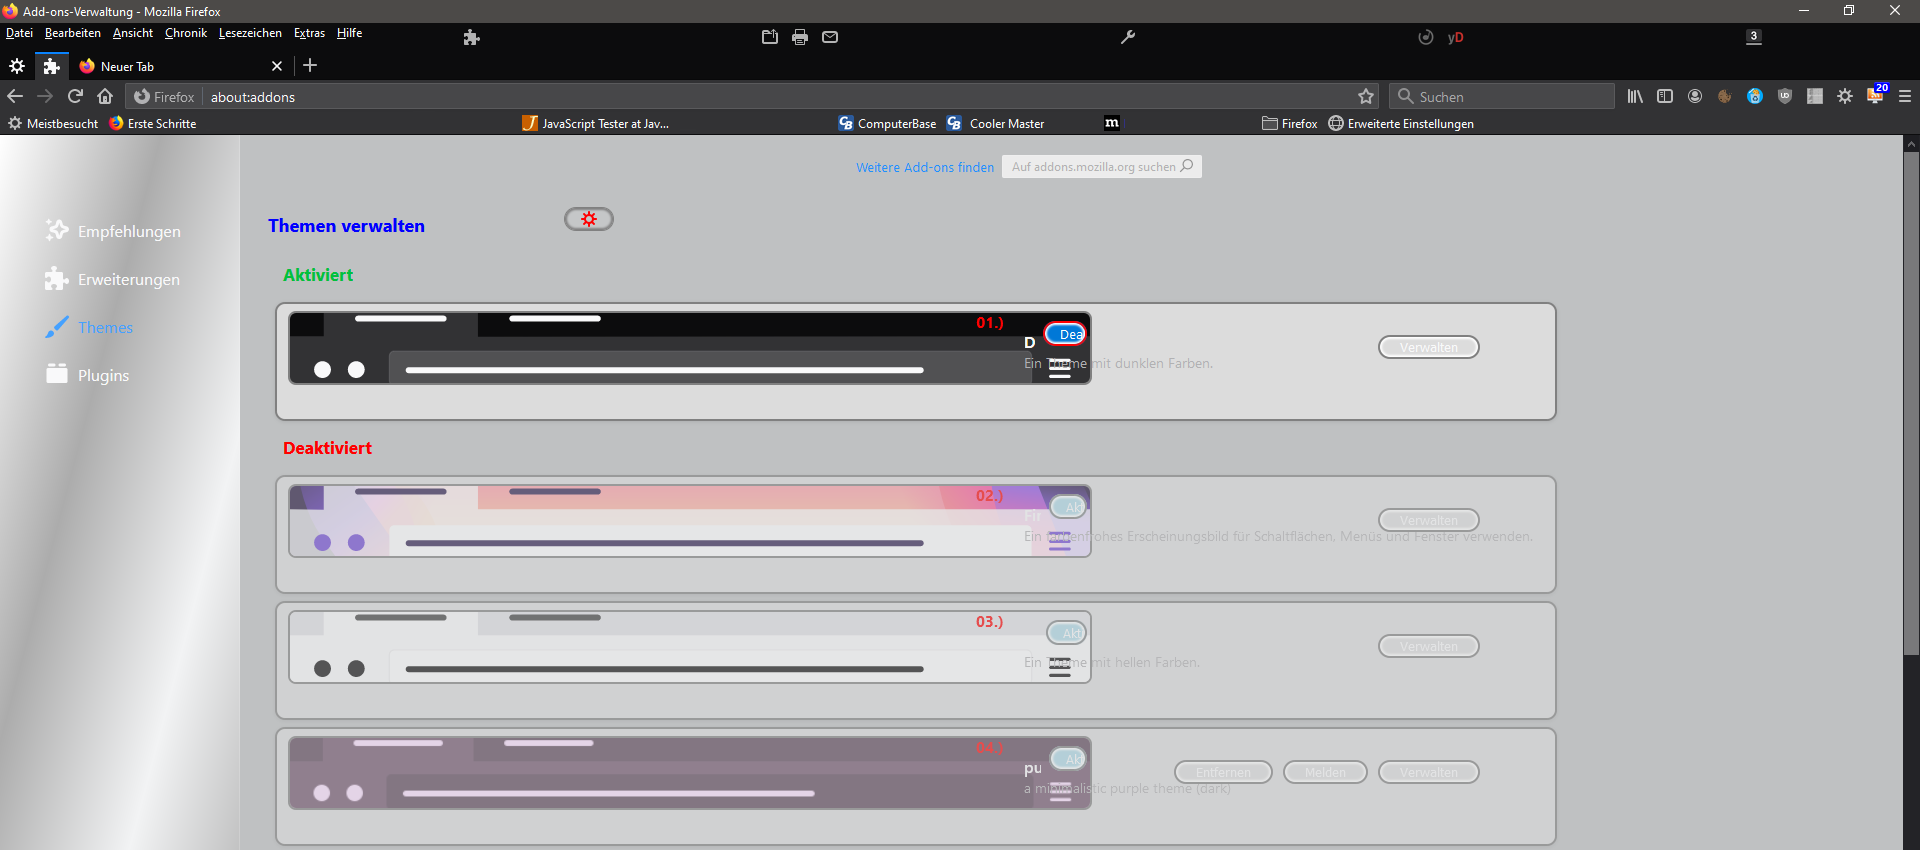Open the Meistbesucht bookmark
Viewport: 1920px width, 850px height.
click(x=53, y=123)
